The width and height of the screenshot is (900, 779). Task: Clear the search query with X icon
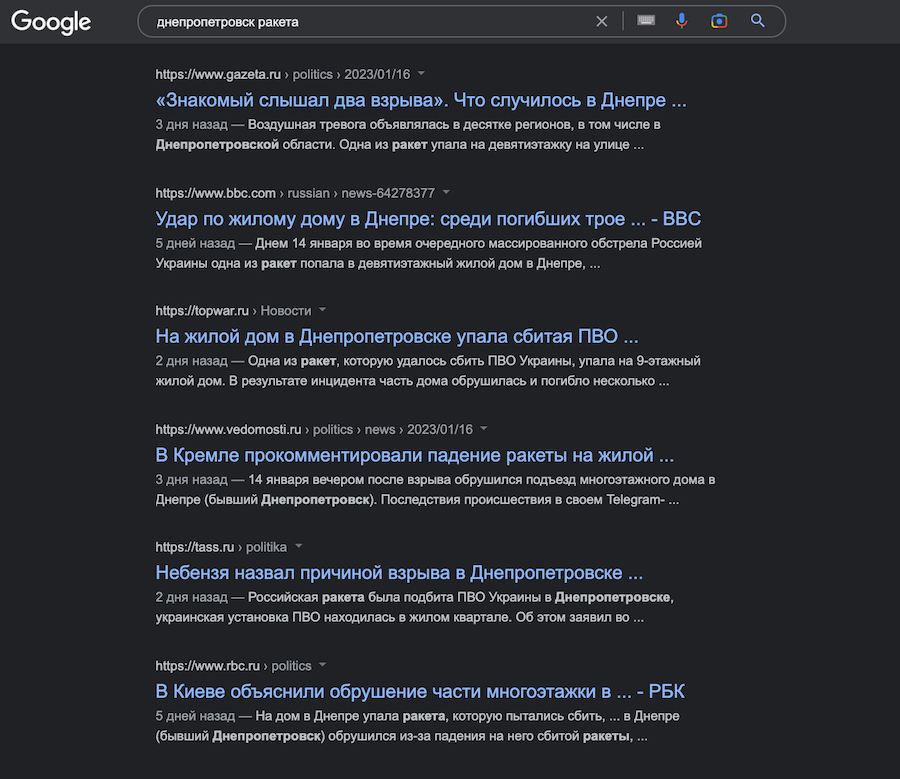click(x=601, y=21)
